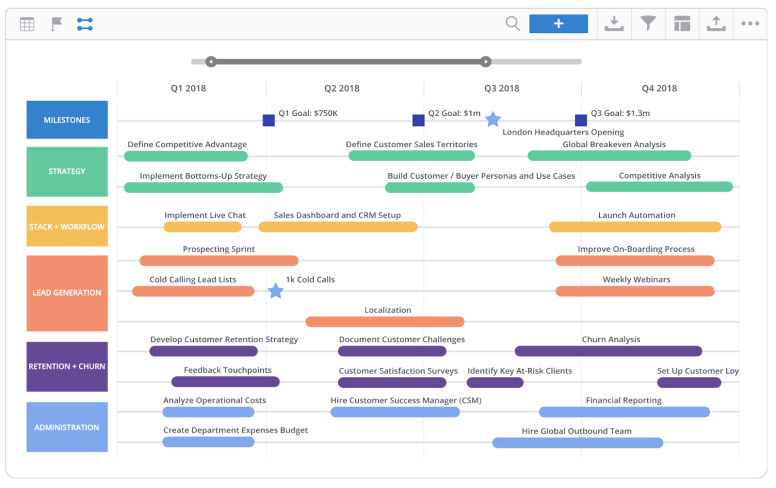This screenshot has width=776, height=488.
Task: Open the Localization bar
Action: 385,322
